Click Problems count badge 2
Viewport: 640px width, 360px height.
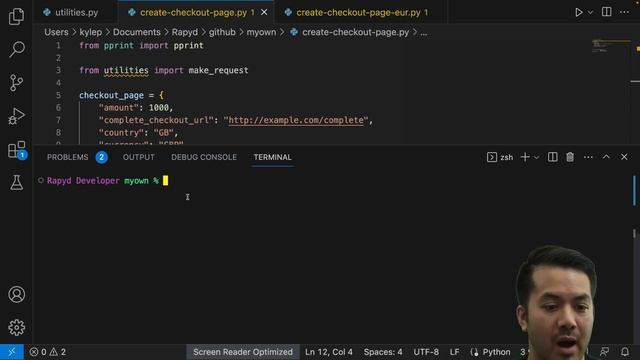click(101, 157)
